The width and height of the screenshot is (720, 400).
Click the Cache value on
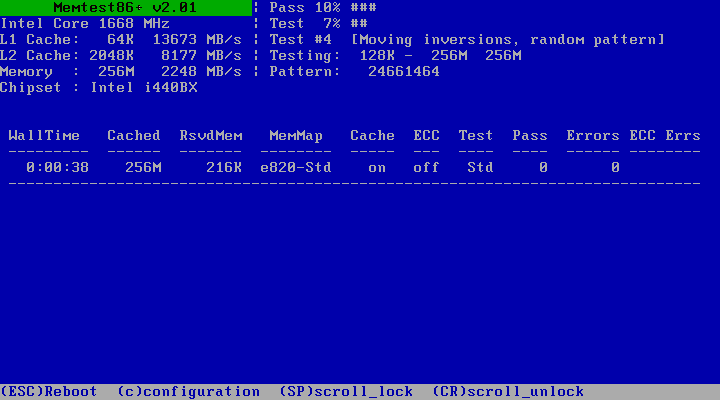[x=377, y=168]
